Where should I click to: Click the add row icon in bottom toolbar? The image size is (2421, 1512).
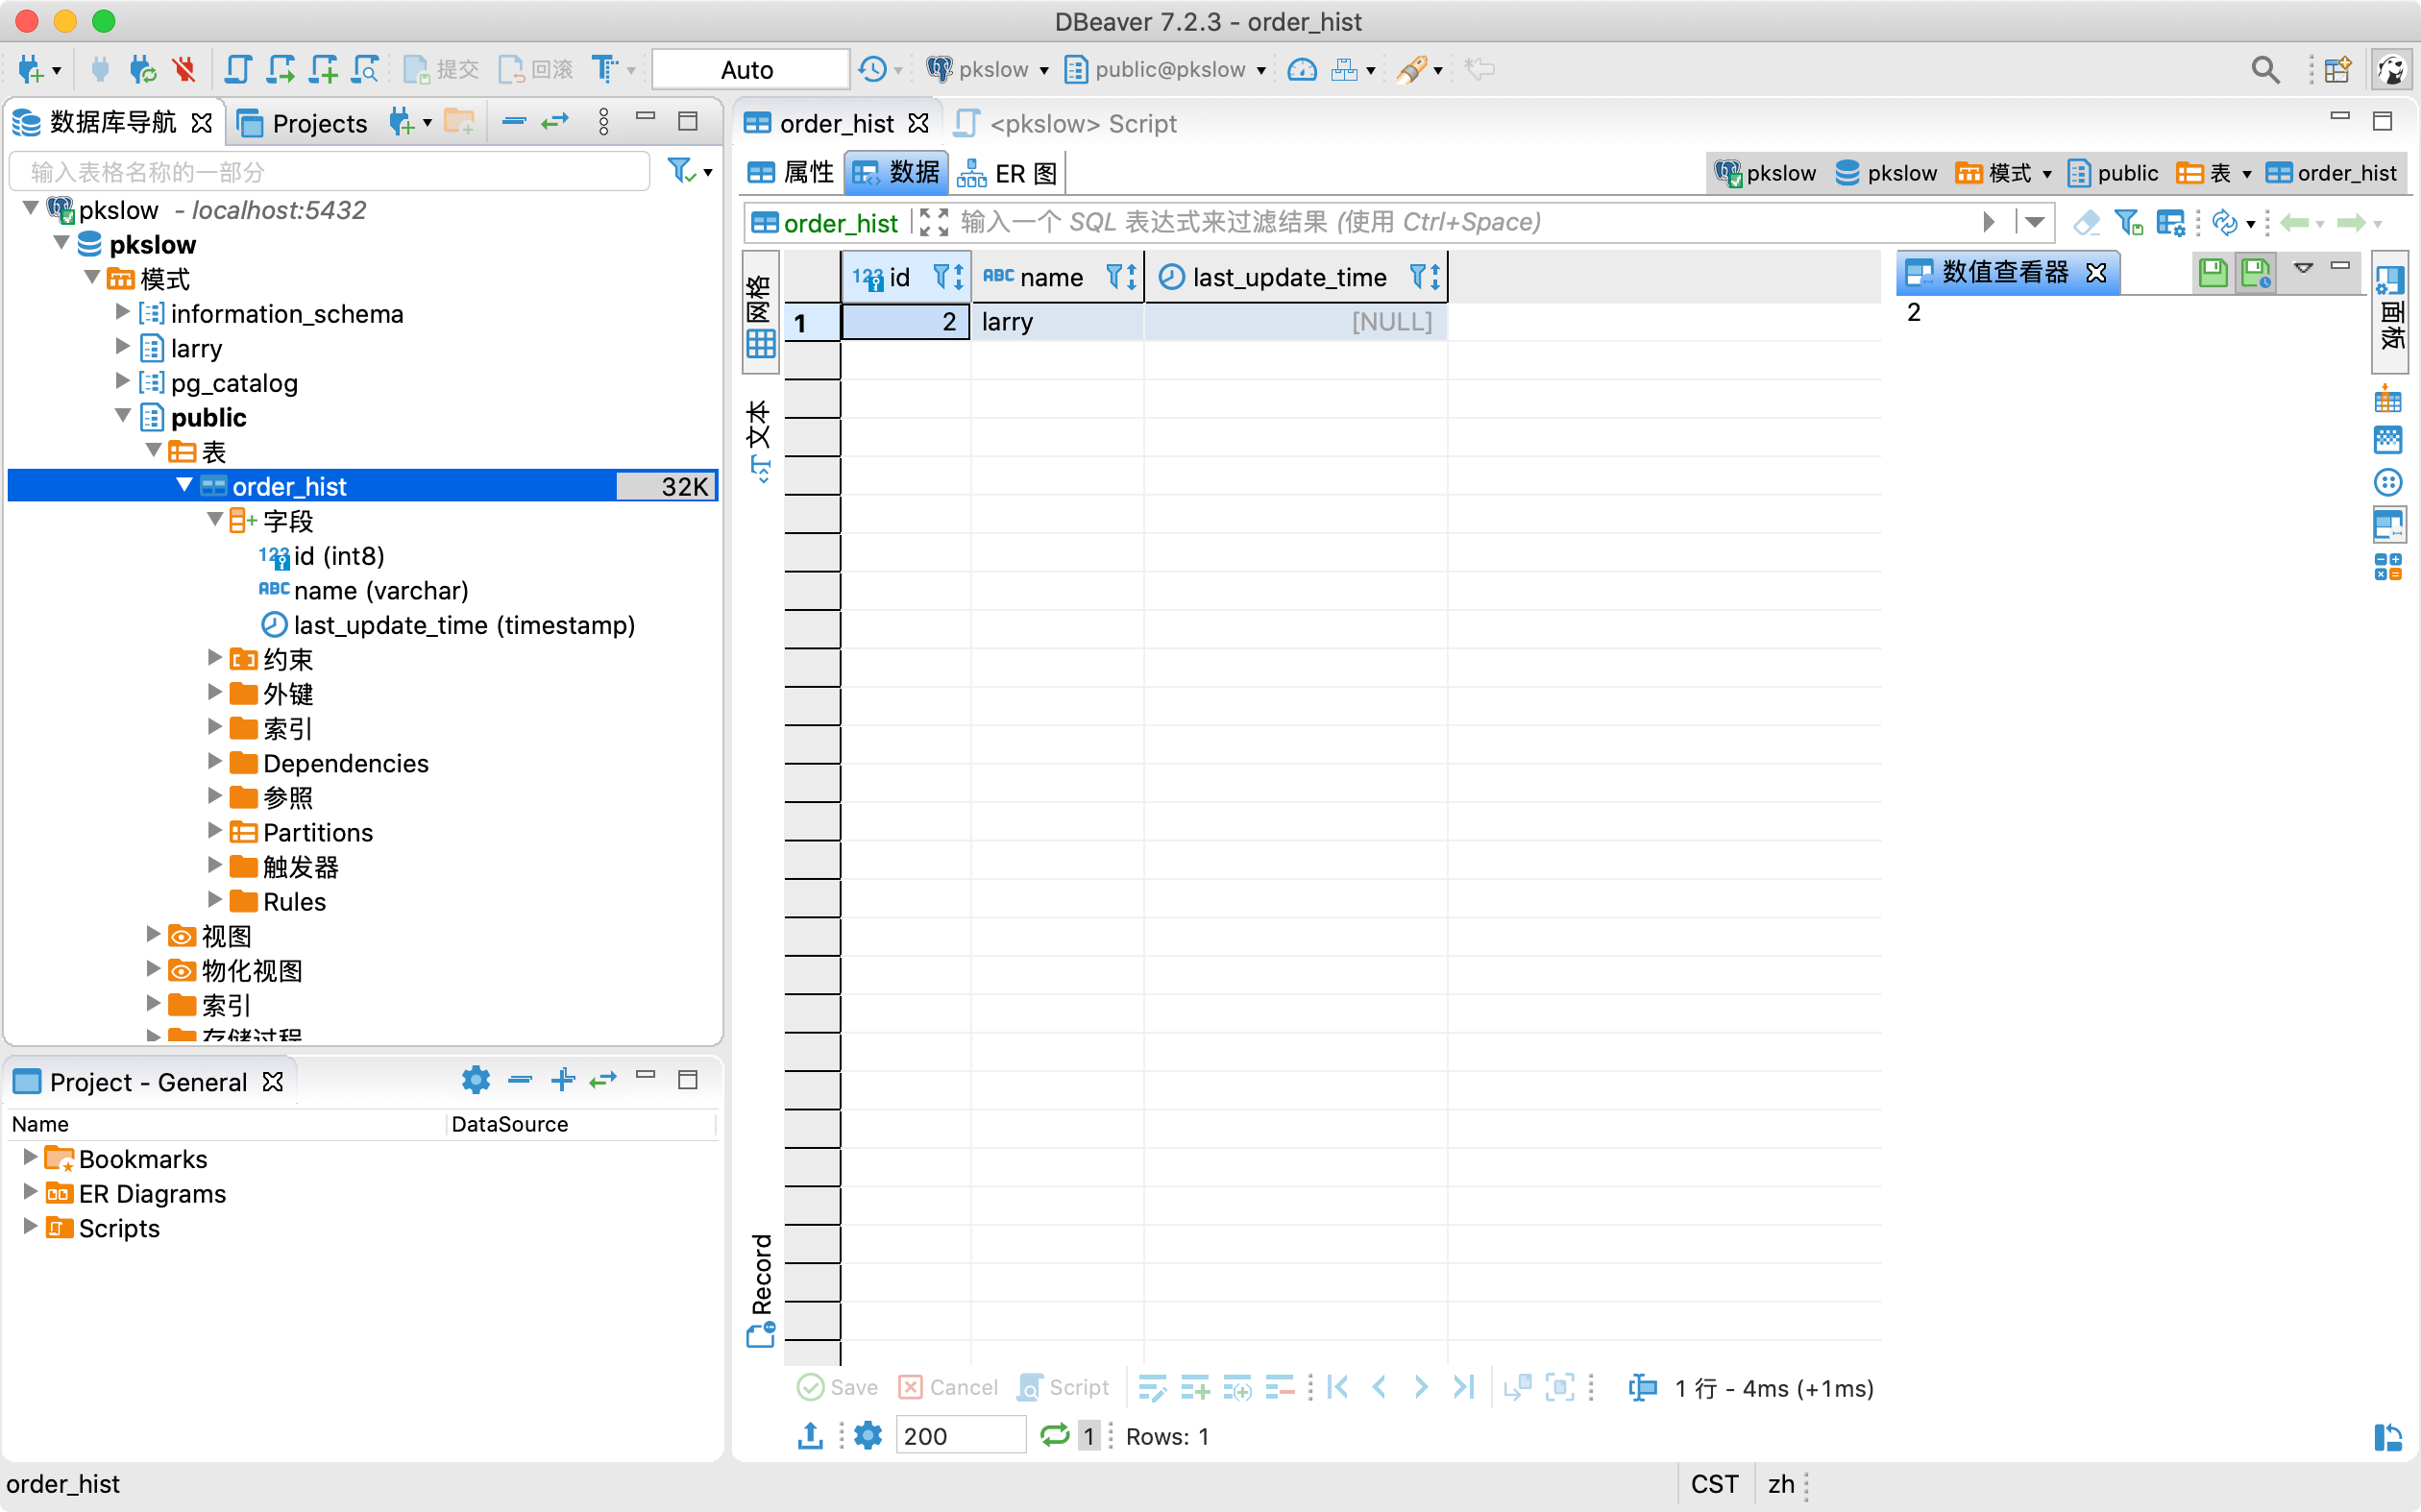(1194, 1387)
